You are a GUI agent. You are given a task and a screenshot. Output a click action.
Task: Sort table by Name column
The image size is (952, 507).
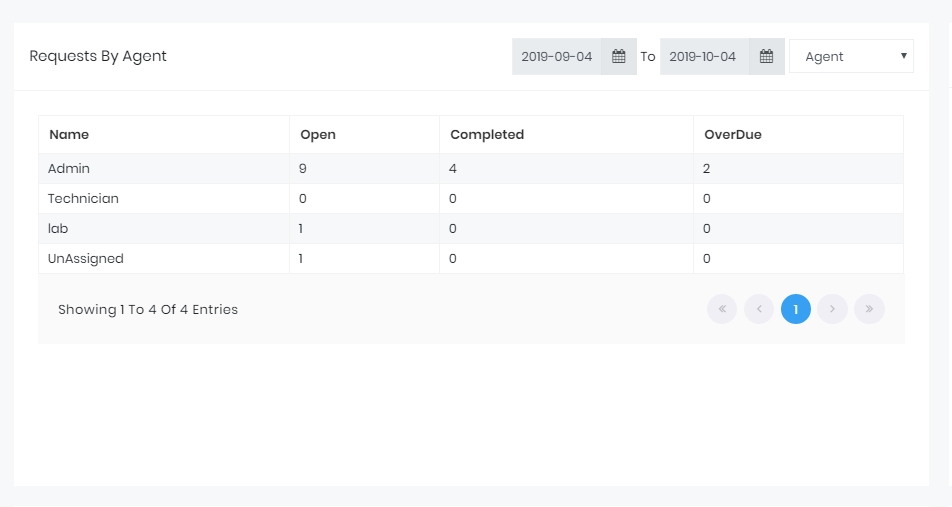tap(69, 135)
